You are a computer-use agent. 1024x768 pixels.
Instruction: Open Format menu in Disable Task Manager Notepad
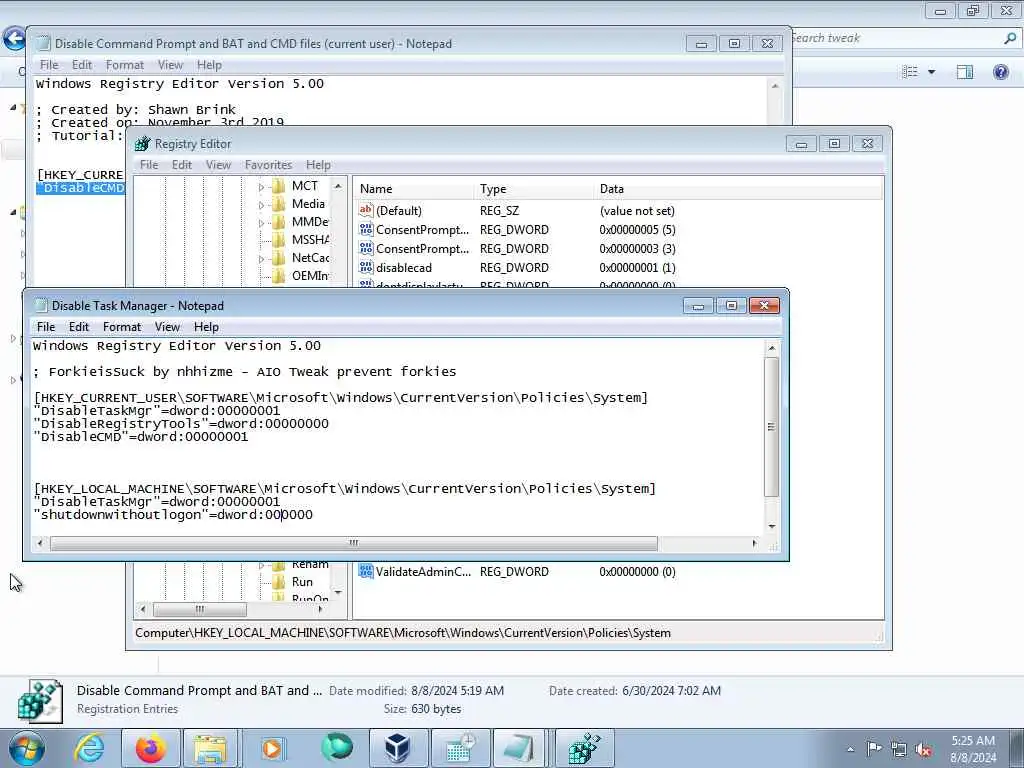click(x=121, y=327)
